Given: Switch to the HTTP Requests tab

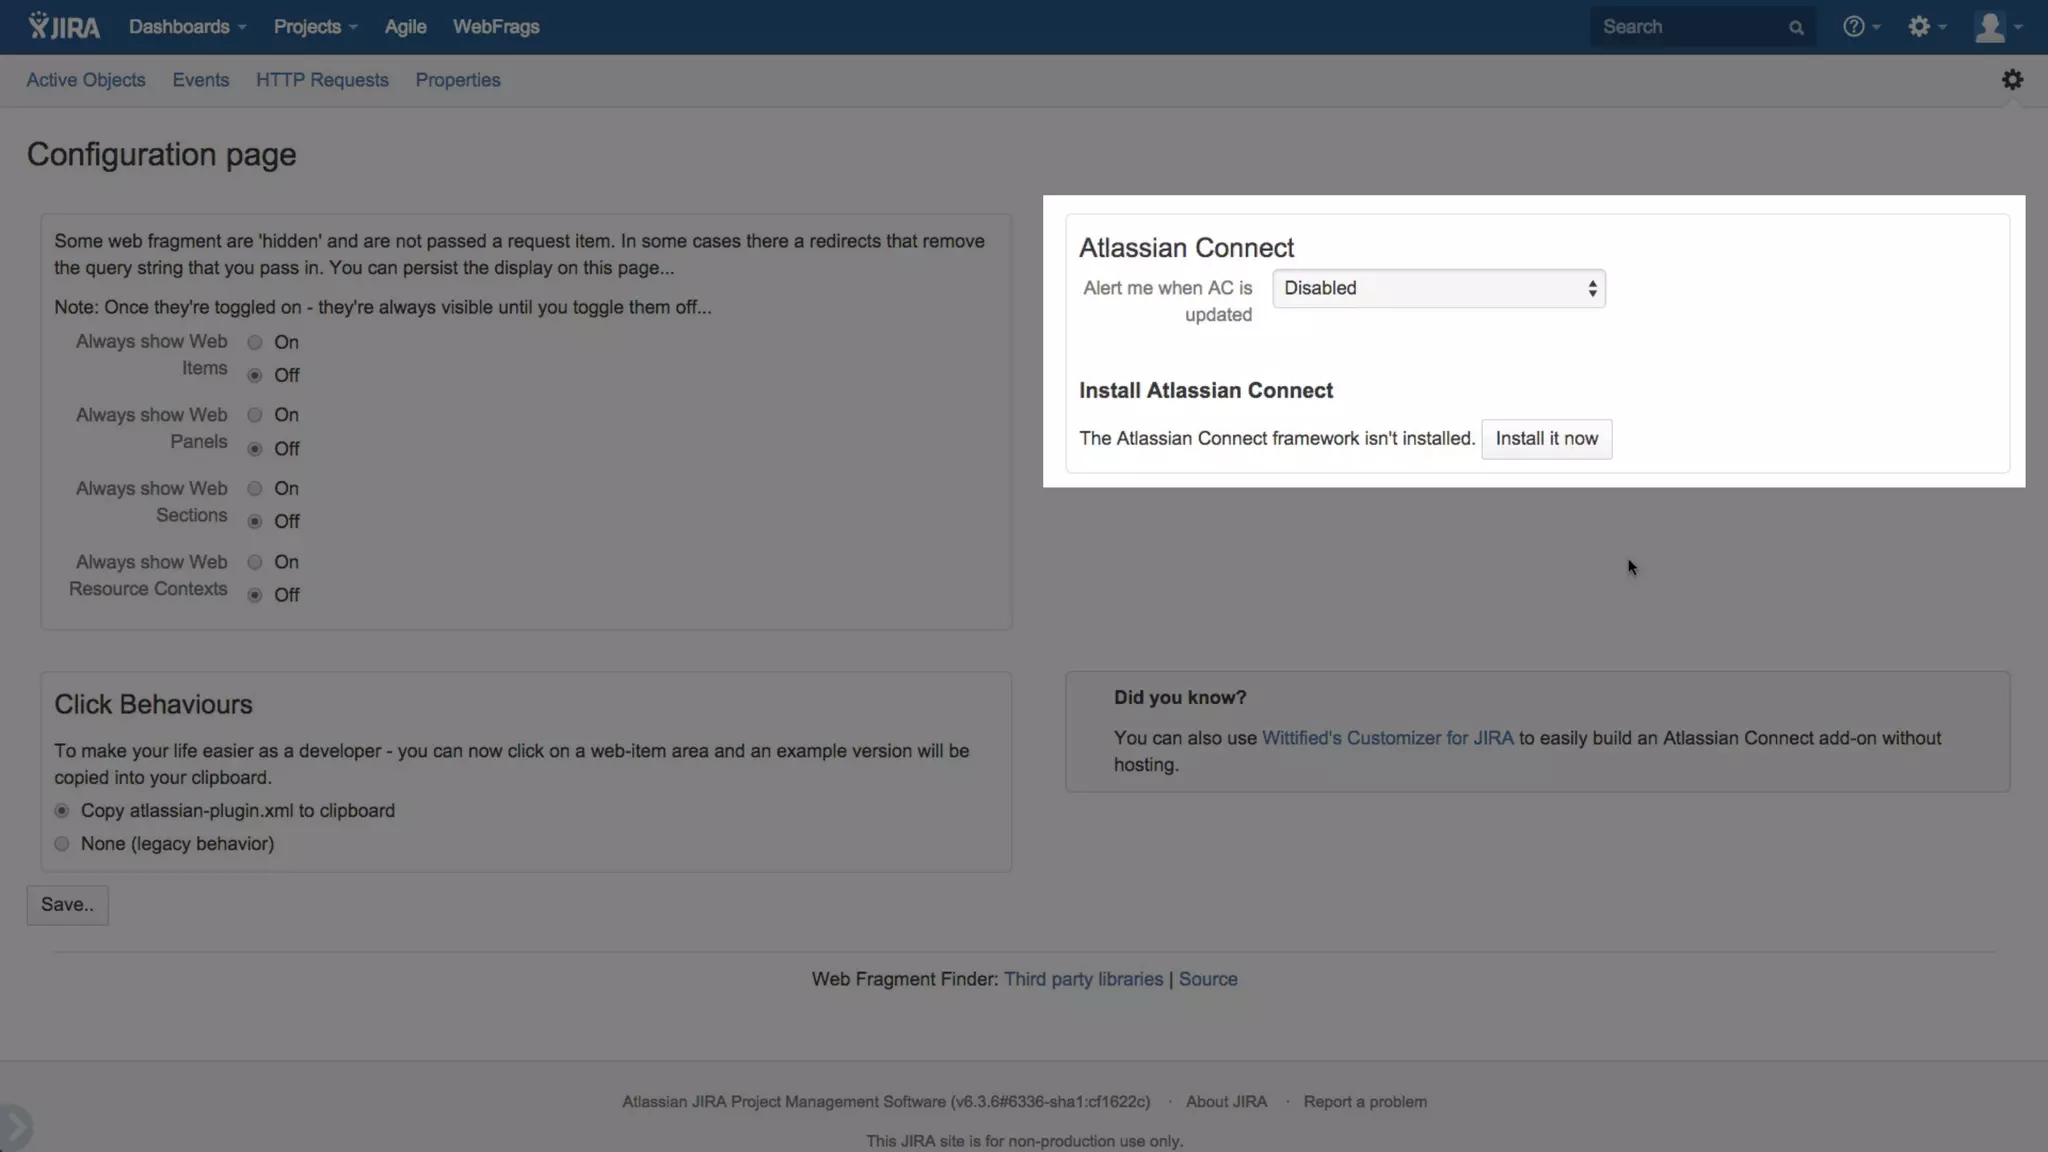Looking at the screenshot, I should (x=322, y=80).
